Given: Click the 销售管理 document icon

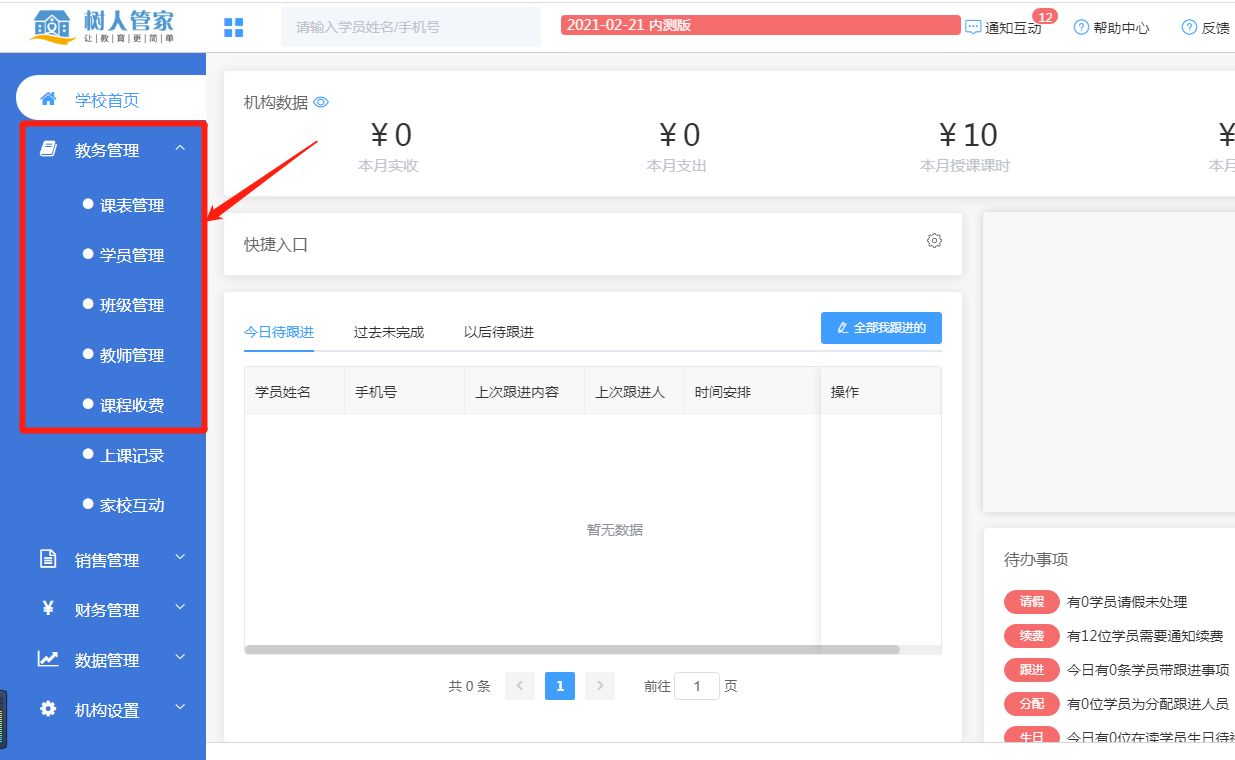Looking at the screenshot, I should 47,559.
